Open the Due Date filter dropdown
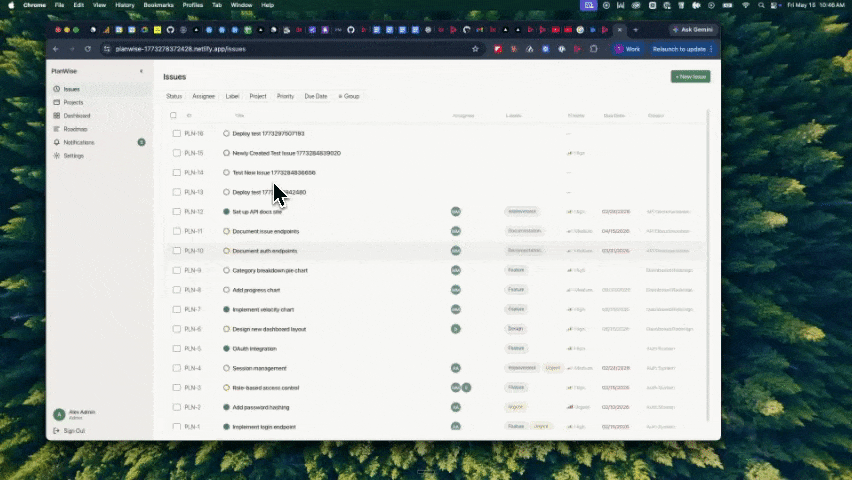The height and width of the screenshot is (480, 852). [x=316, y=96]
